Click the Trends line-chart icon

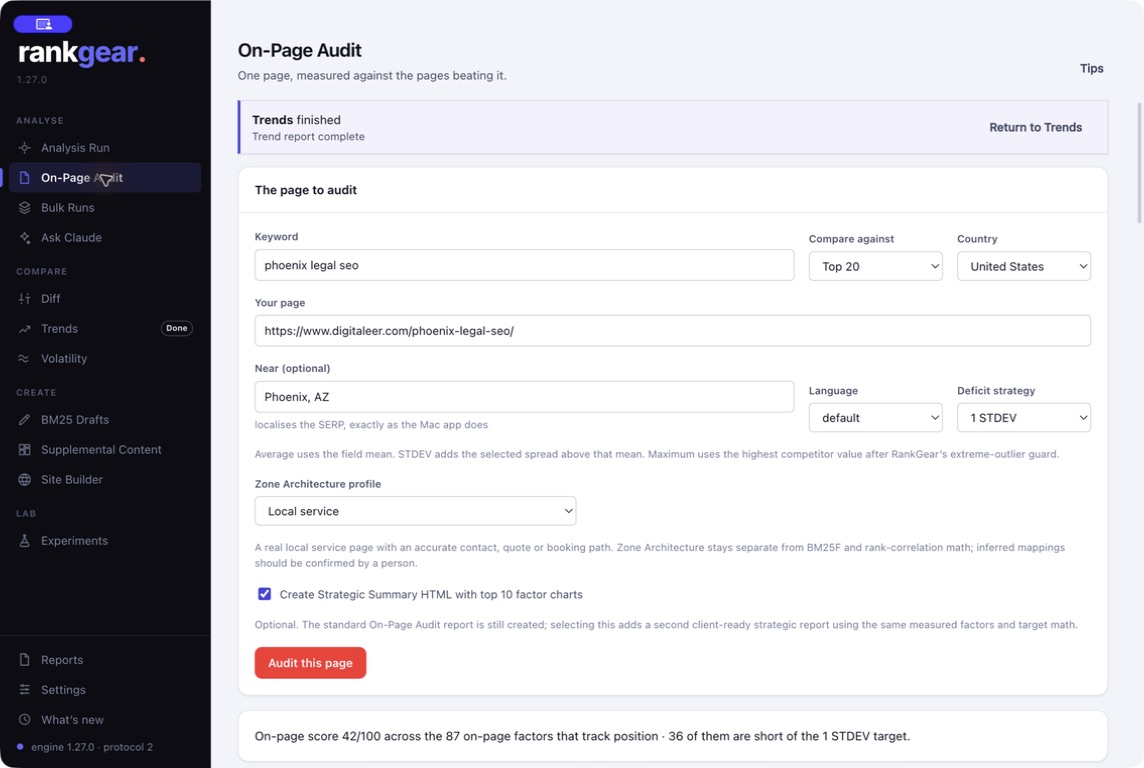point(25,328)
